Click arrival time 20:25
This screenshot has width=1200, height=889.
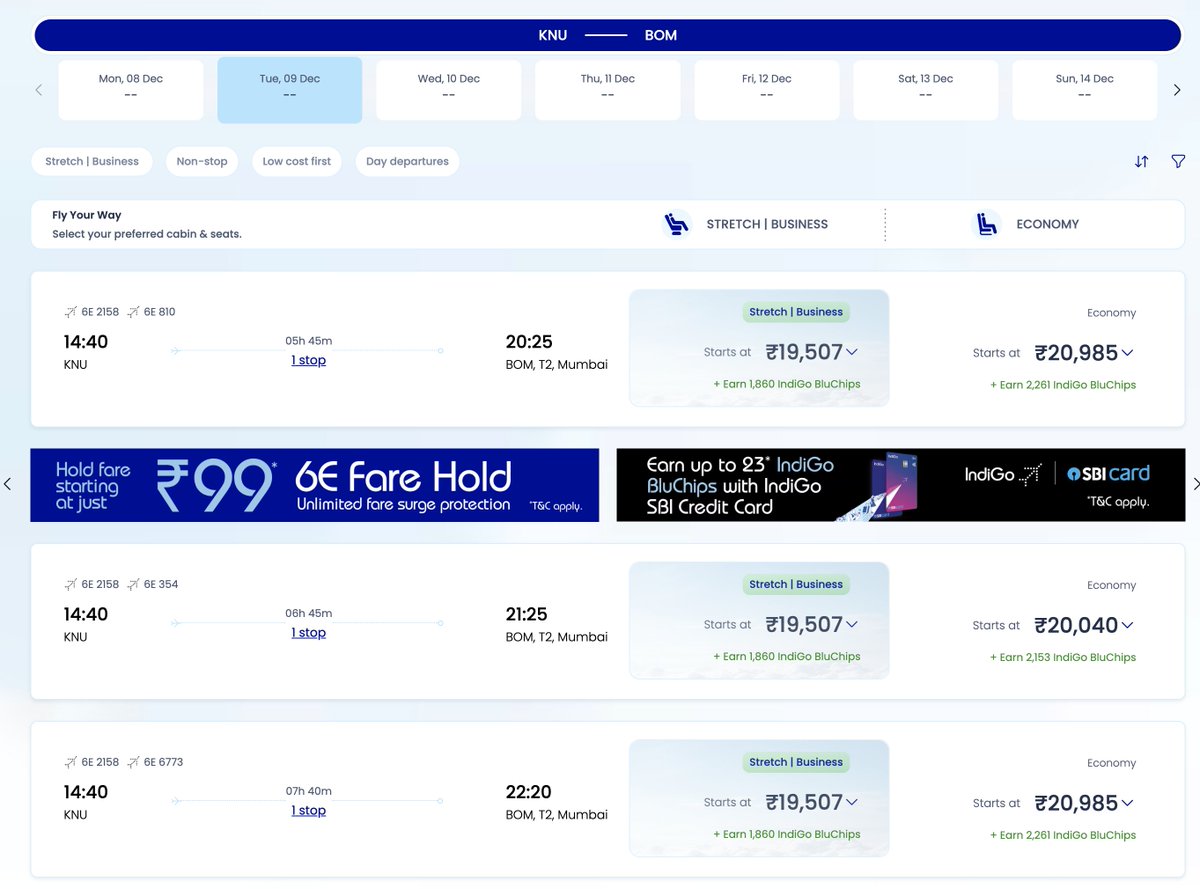pos(529,342)
